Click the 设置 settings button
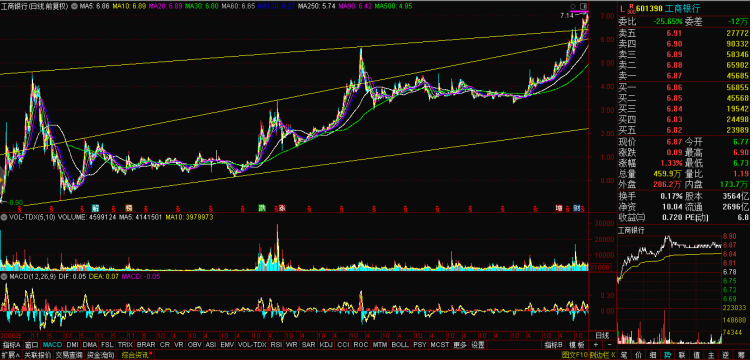This screenshot has height=360, width=750. 477,345
